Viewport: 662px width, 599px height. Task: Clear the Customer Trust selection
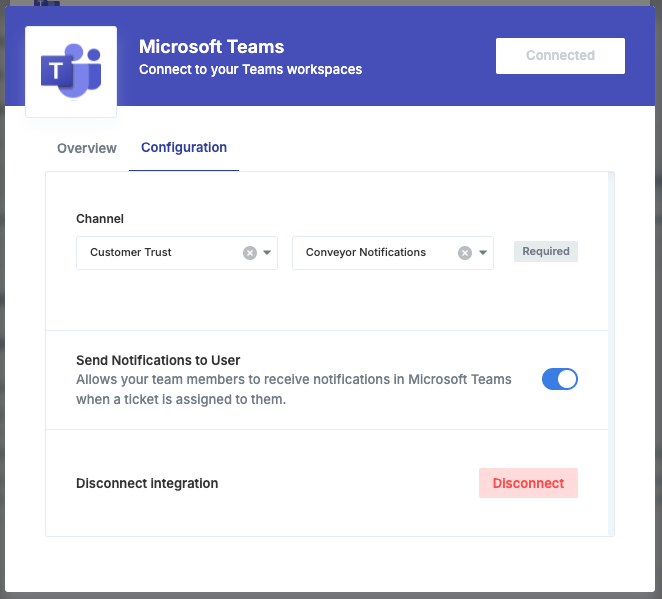coord(250,253)
